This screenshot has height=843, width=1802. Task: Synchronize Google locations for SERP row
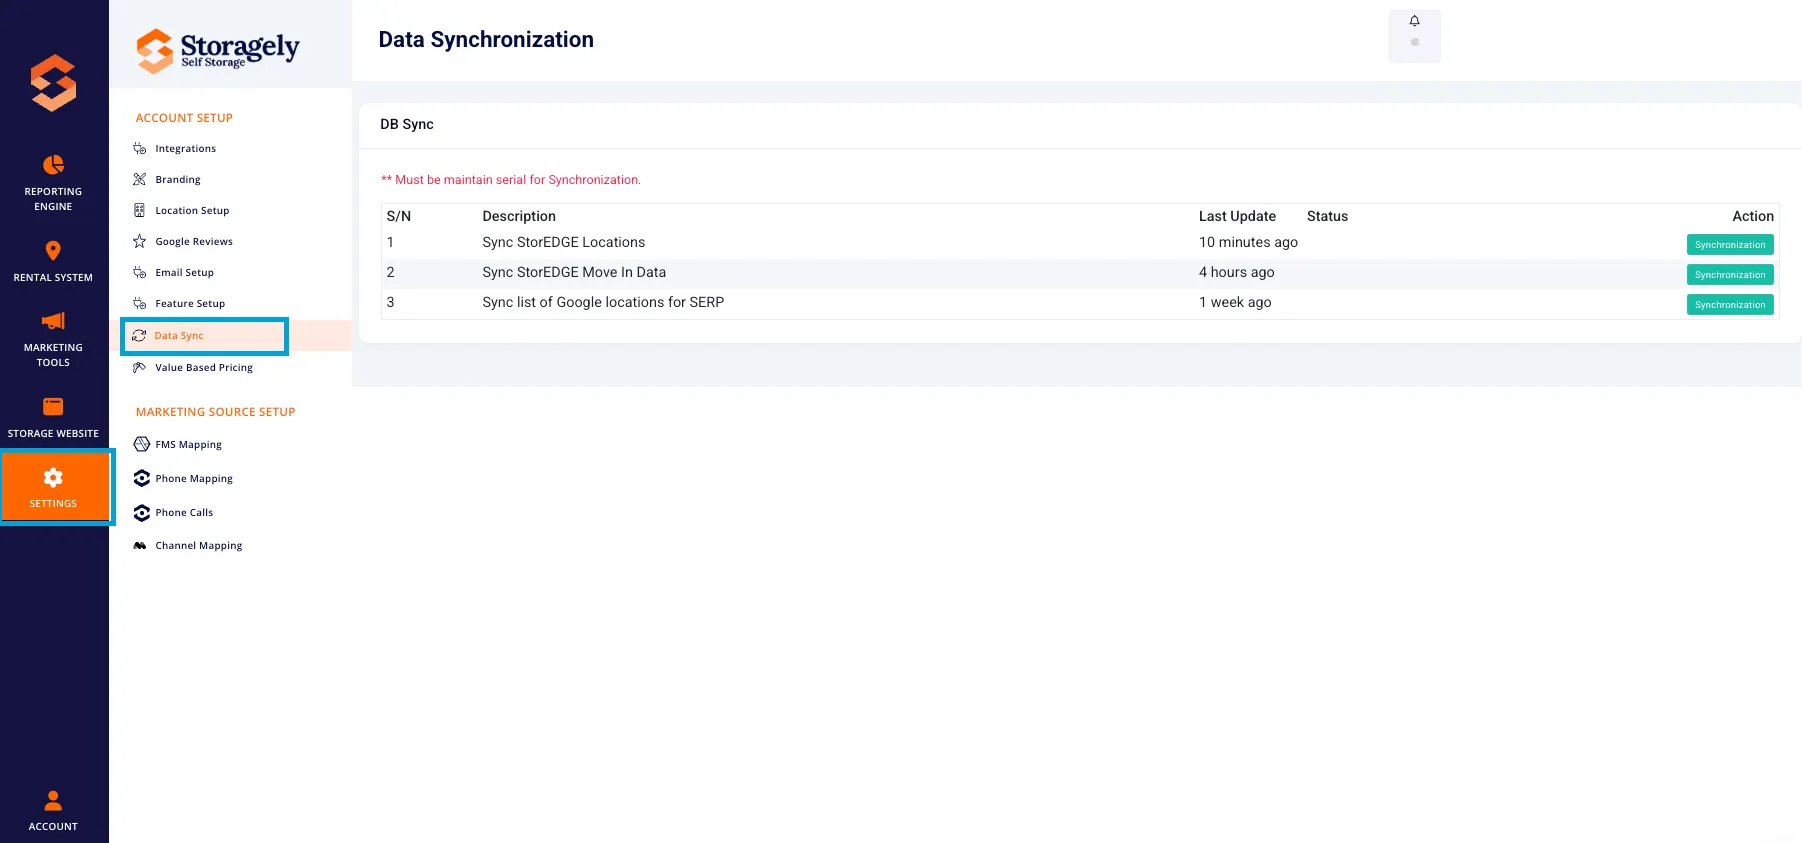[x=1730, y=305]
